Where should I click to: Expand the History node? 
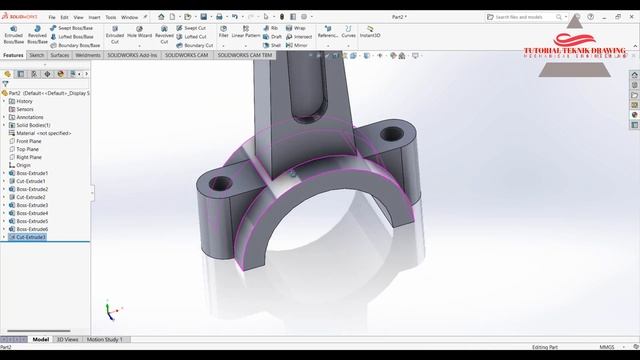[4, 101]
